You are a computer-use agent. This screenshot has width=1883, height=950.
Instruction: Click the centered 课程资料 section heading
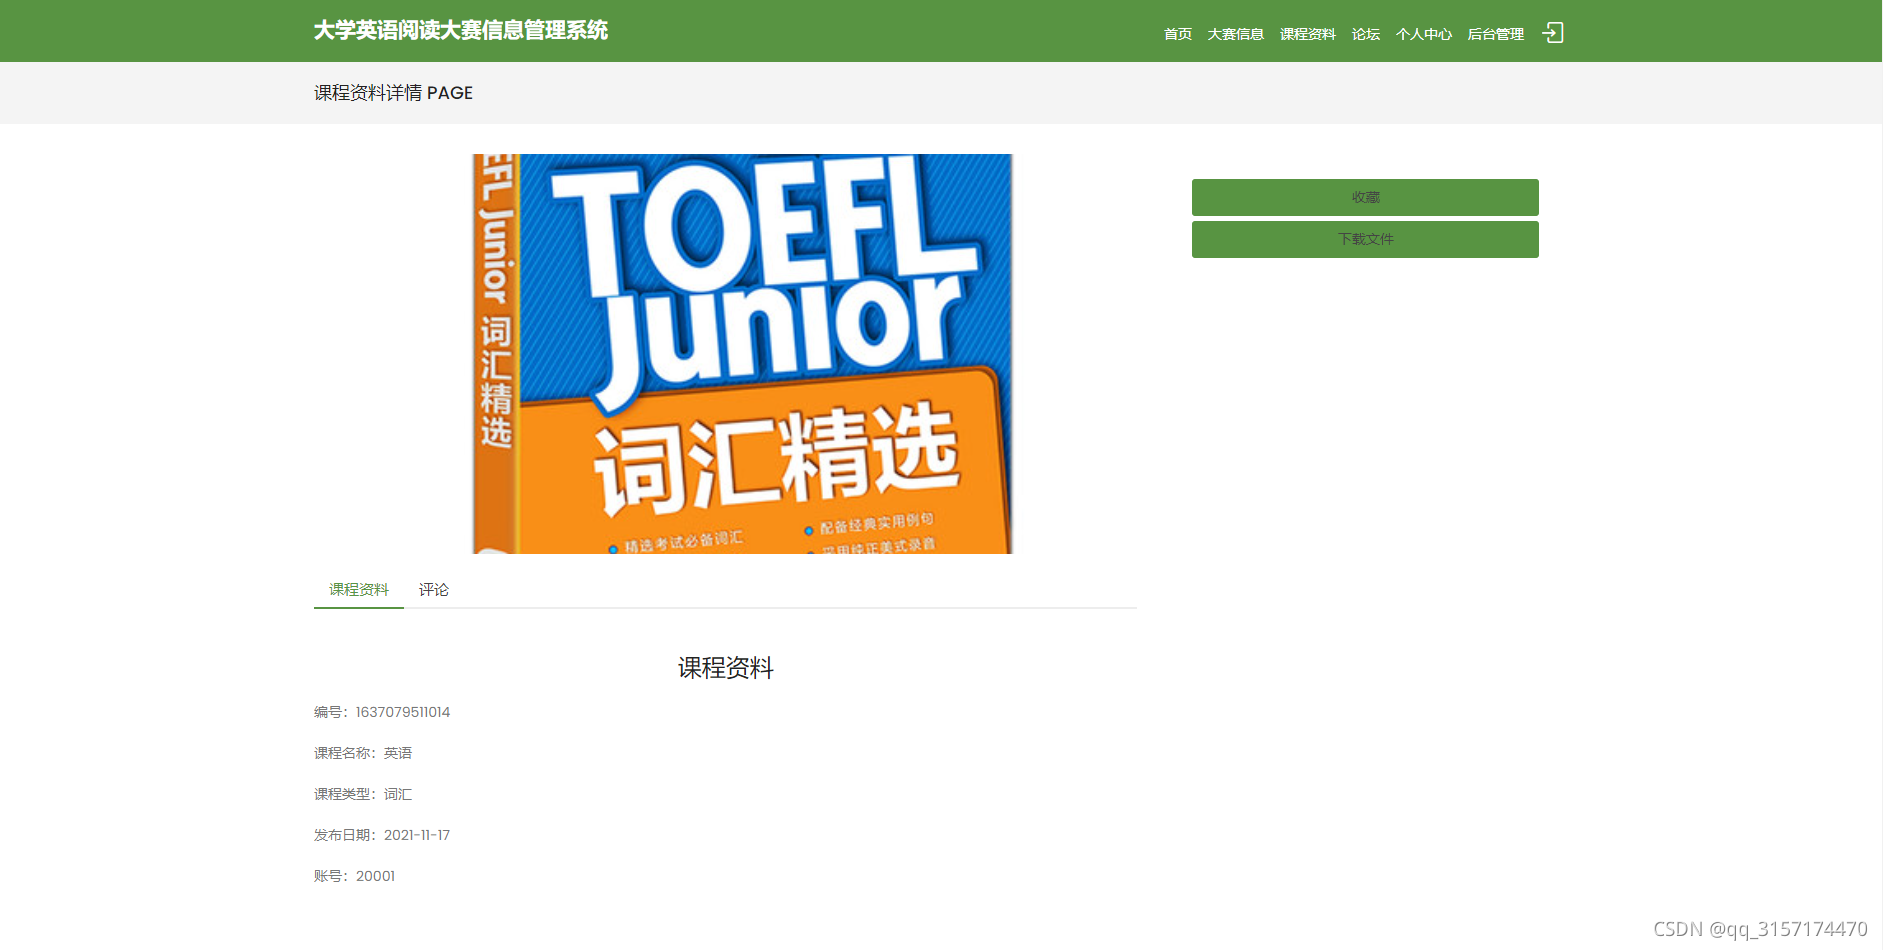(x=726, y=668)
